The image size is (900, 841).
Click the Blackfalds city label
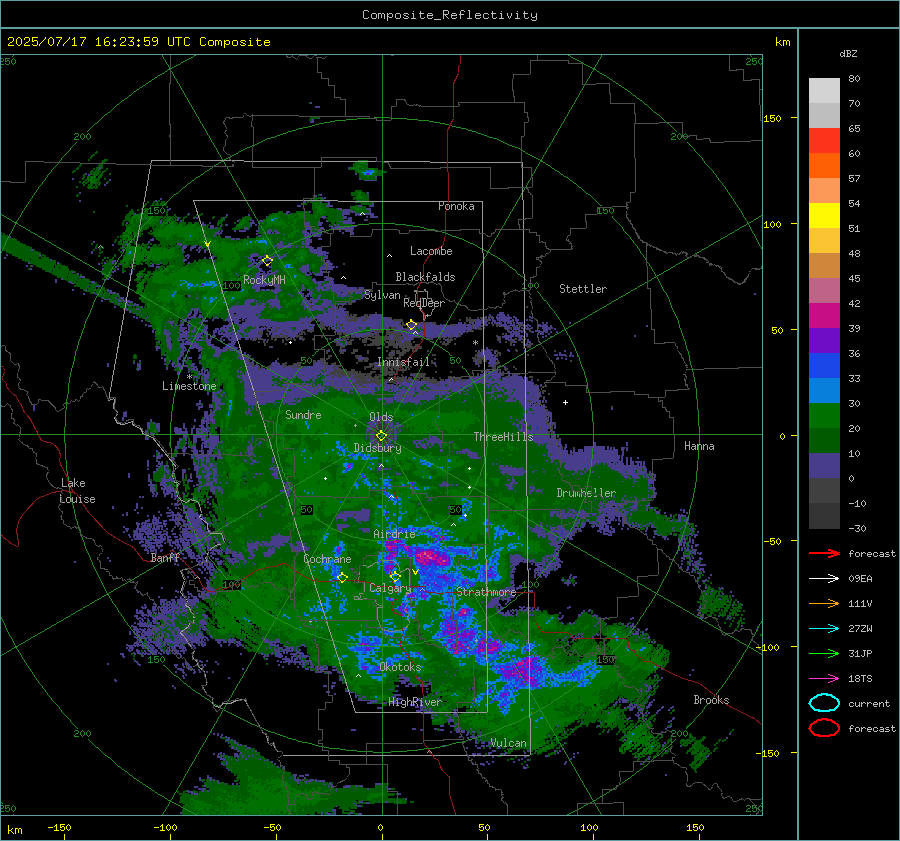(425, 277)
